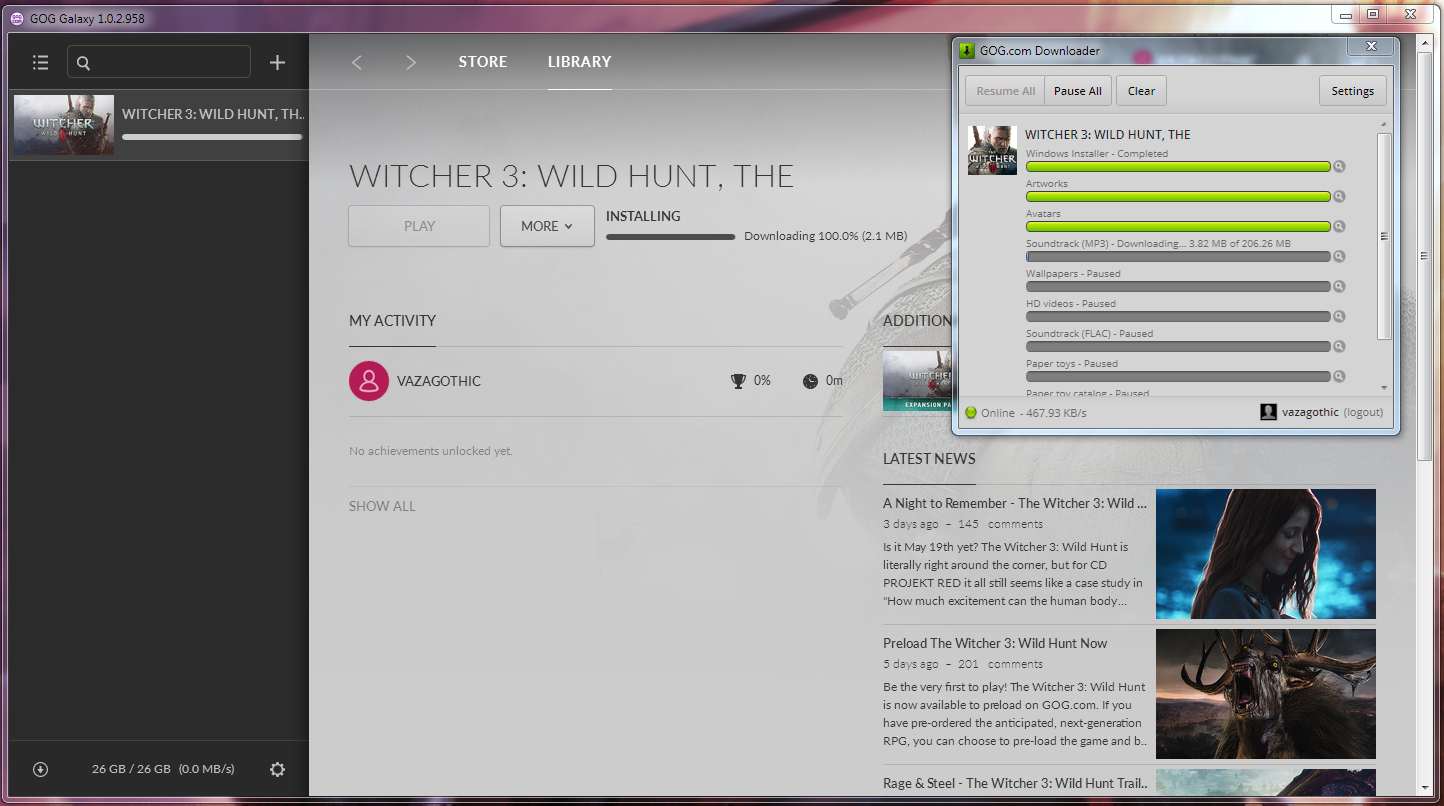
Task: Click the woman news thumbnail image
Action: [x=1266, y=554]
